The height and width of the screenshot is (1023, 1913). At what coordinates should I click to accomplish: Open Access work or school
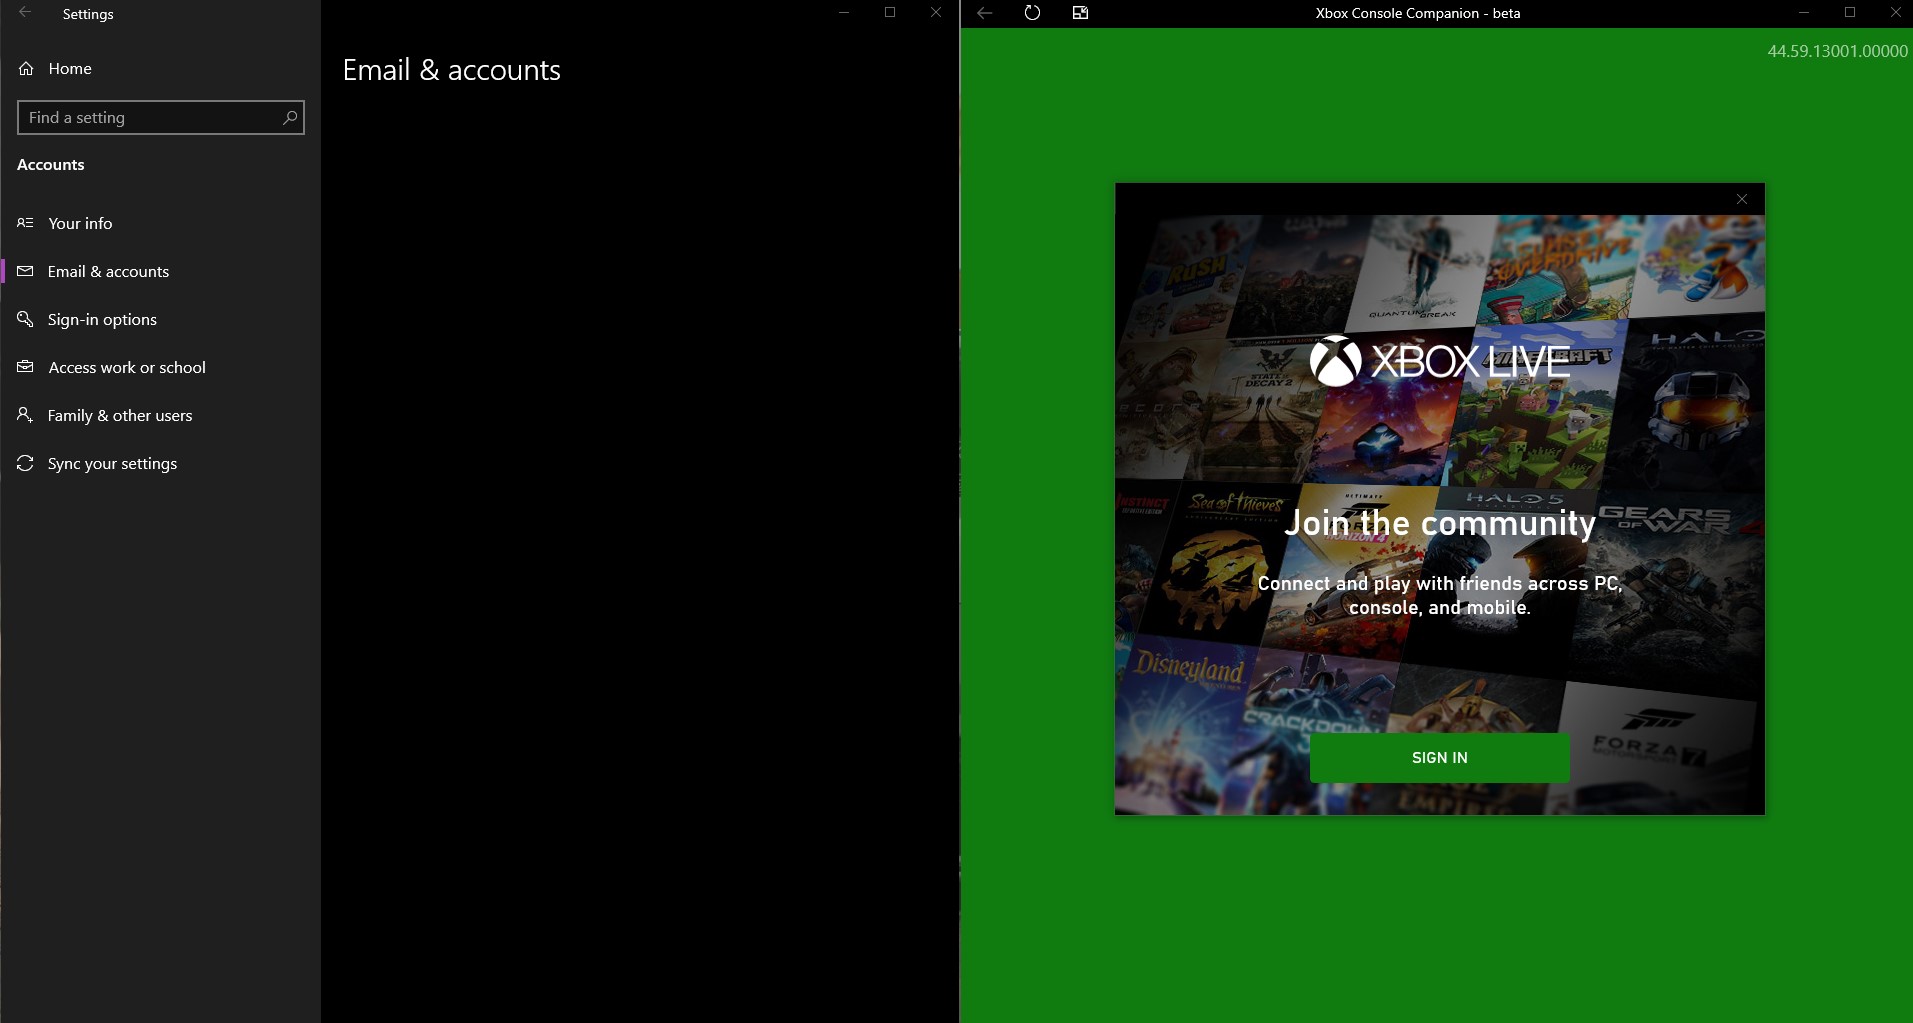(160, 367)
